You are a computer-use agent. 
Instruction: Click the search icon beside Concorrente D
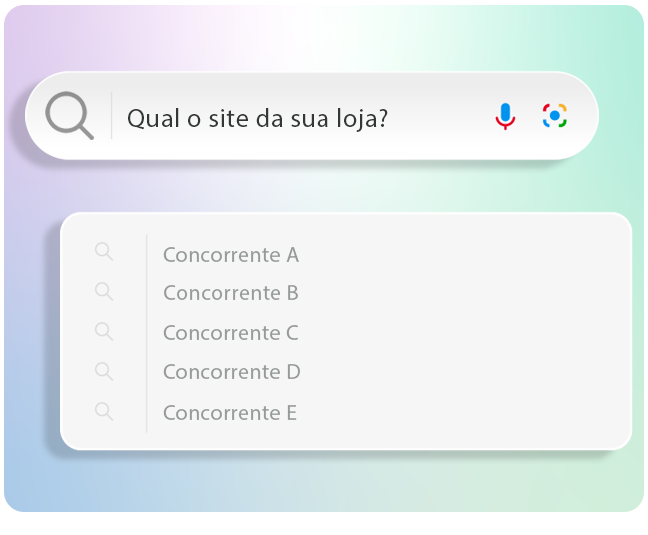[x=104, y=371]
